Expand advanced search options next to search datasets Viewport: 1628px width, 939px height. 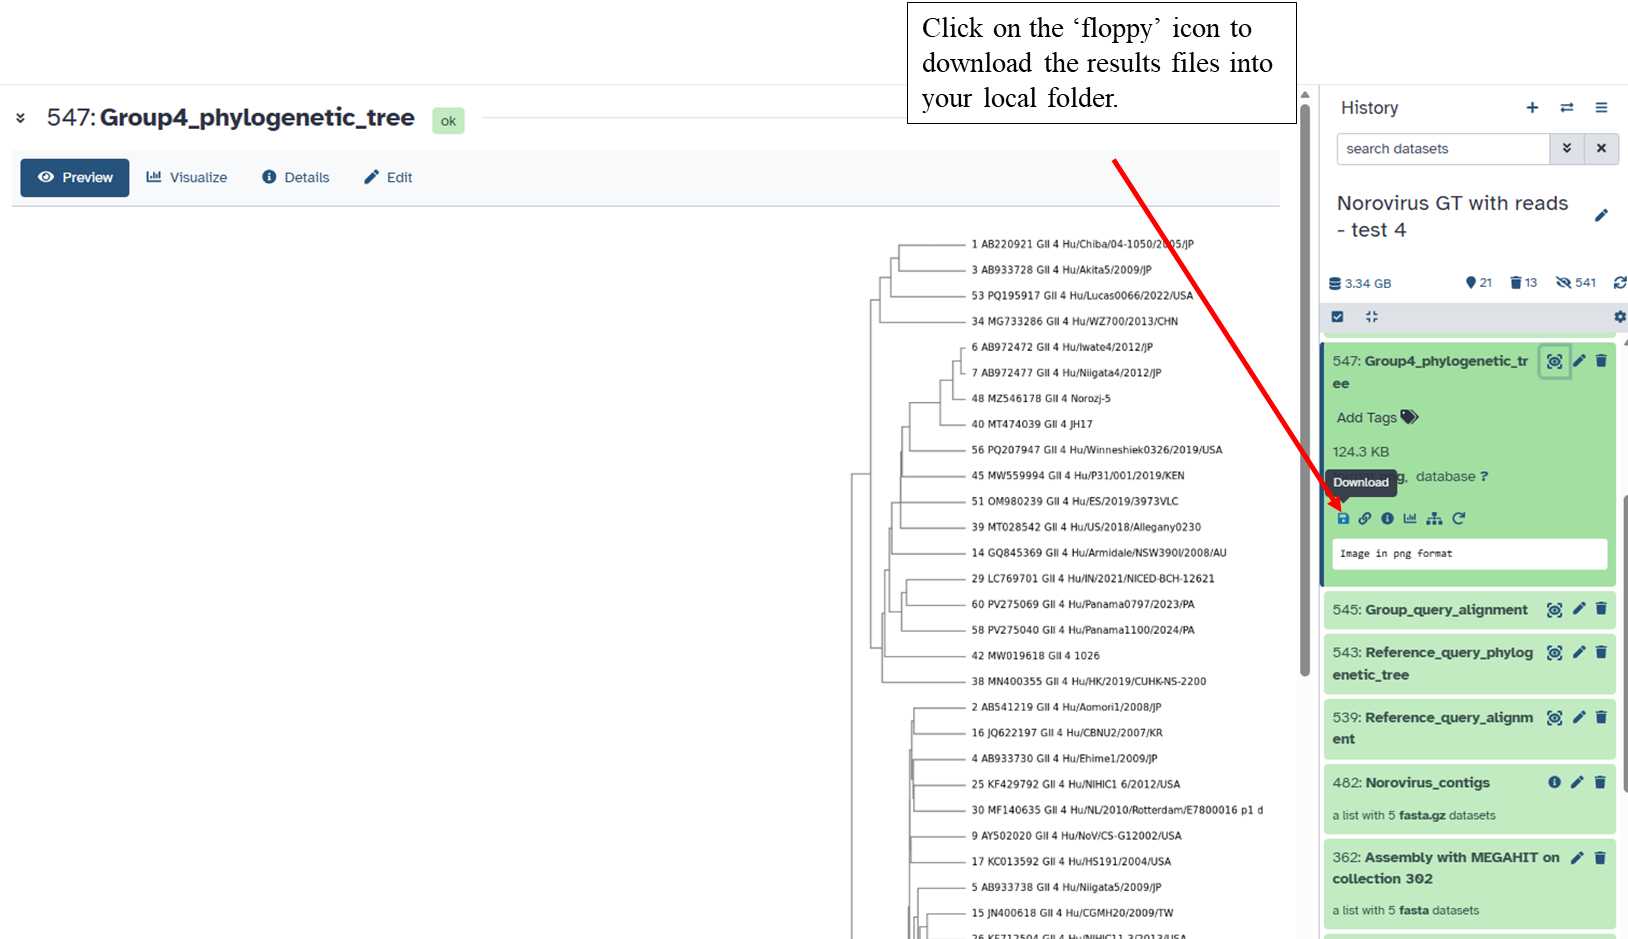(1567, 149)
